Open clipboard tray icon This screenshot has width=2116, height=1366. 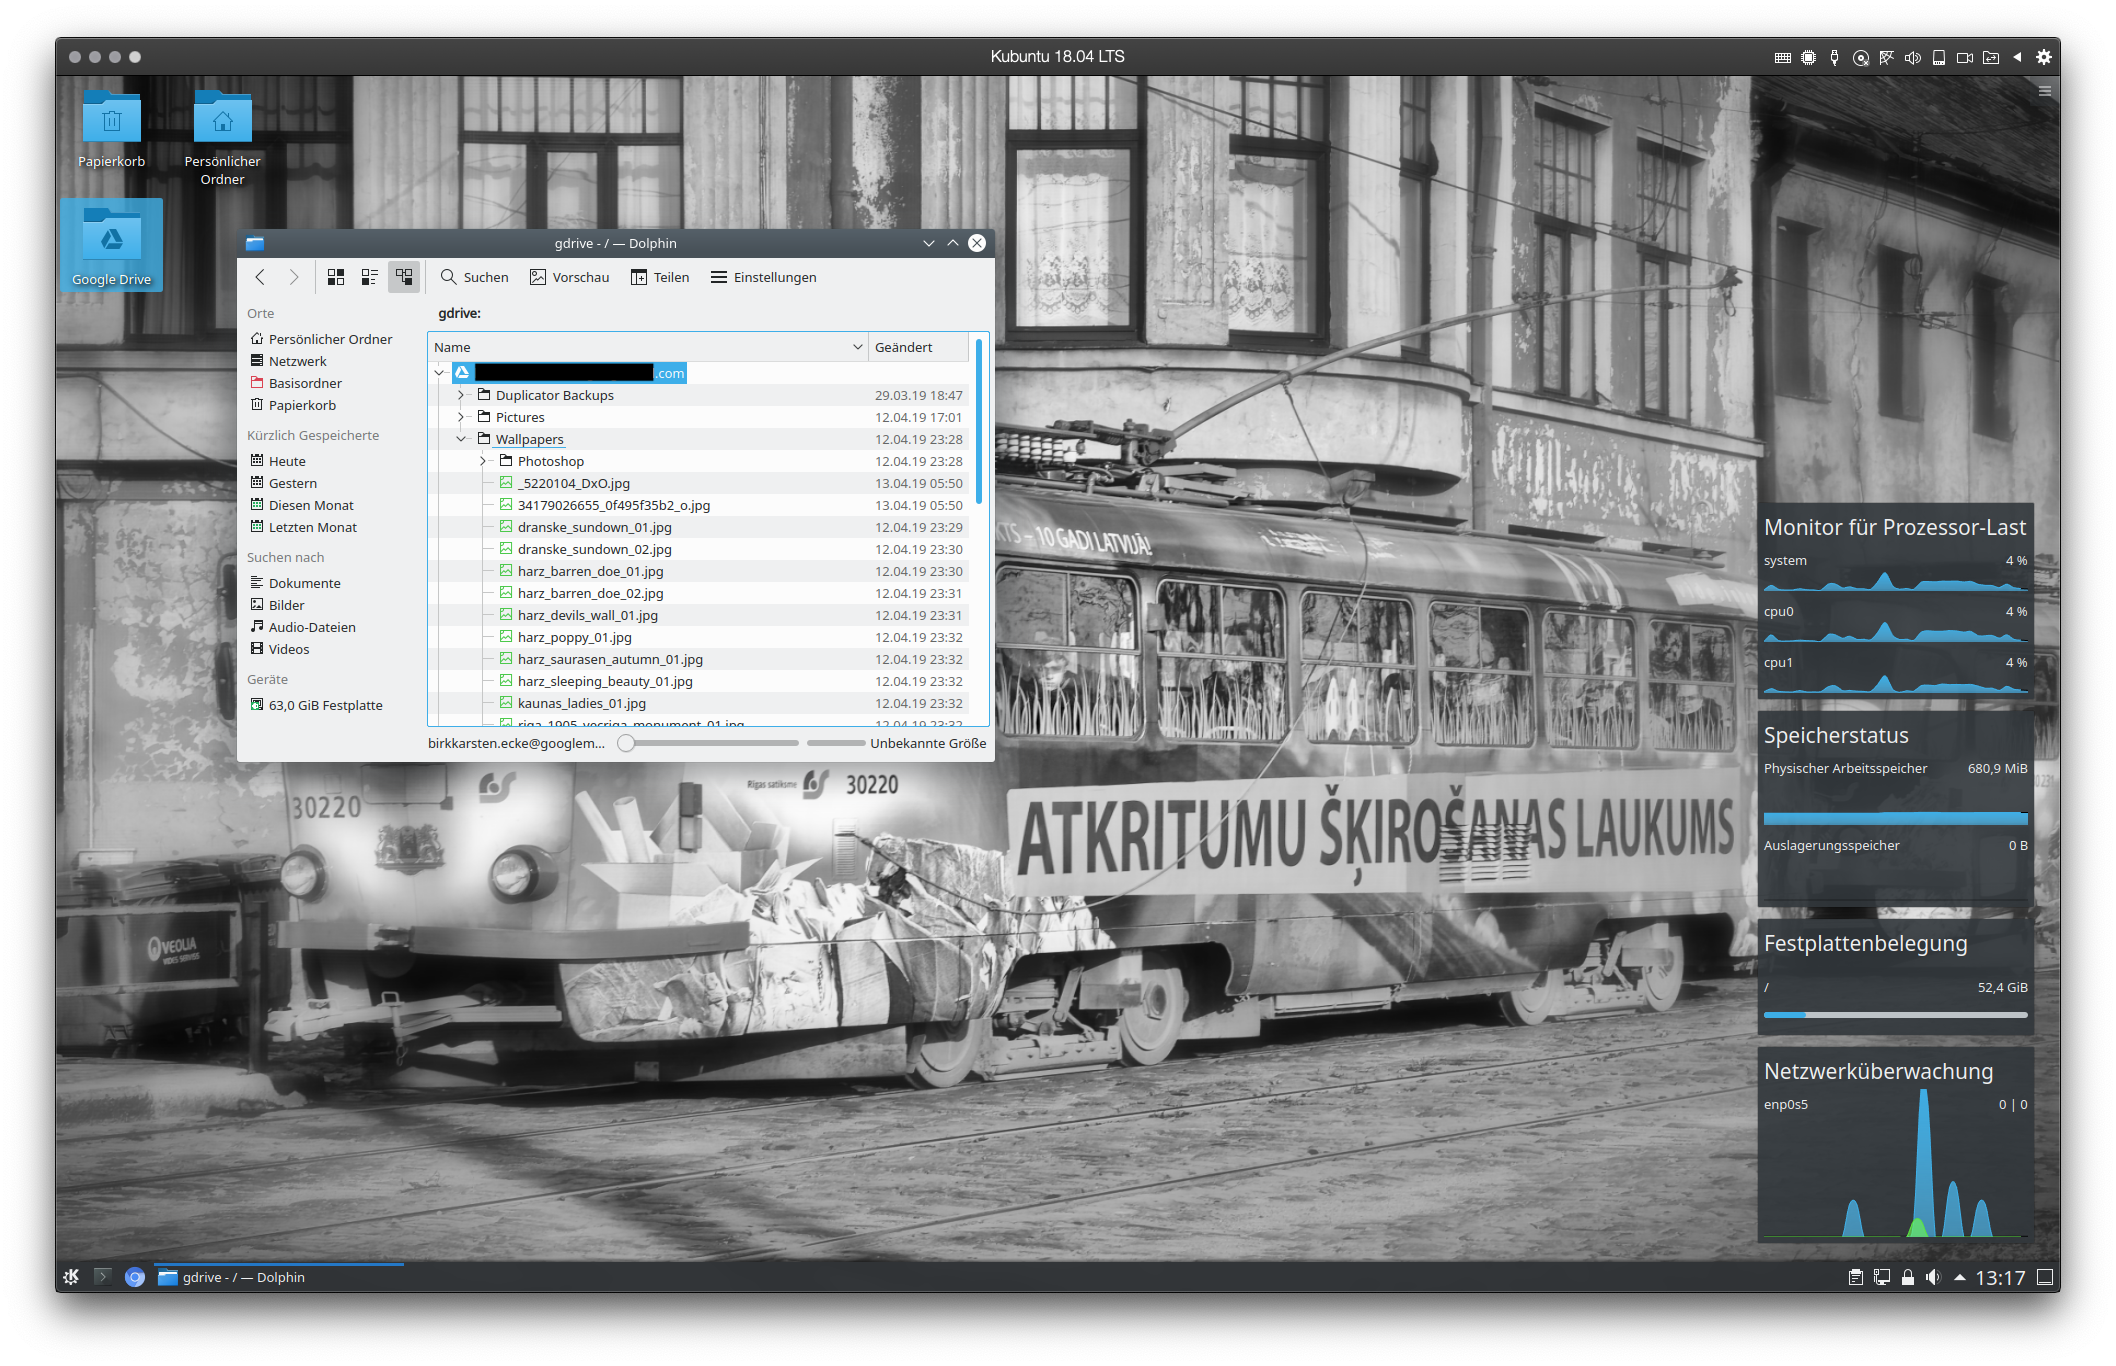click(x=1855, y=1277)
